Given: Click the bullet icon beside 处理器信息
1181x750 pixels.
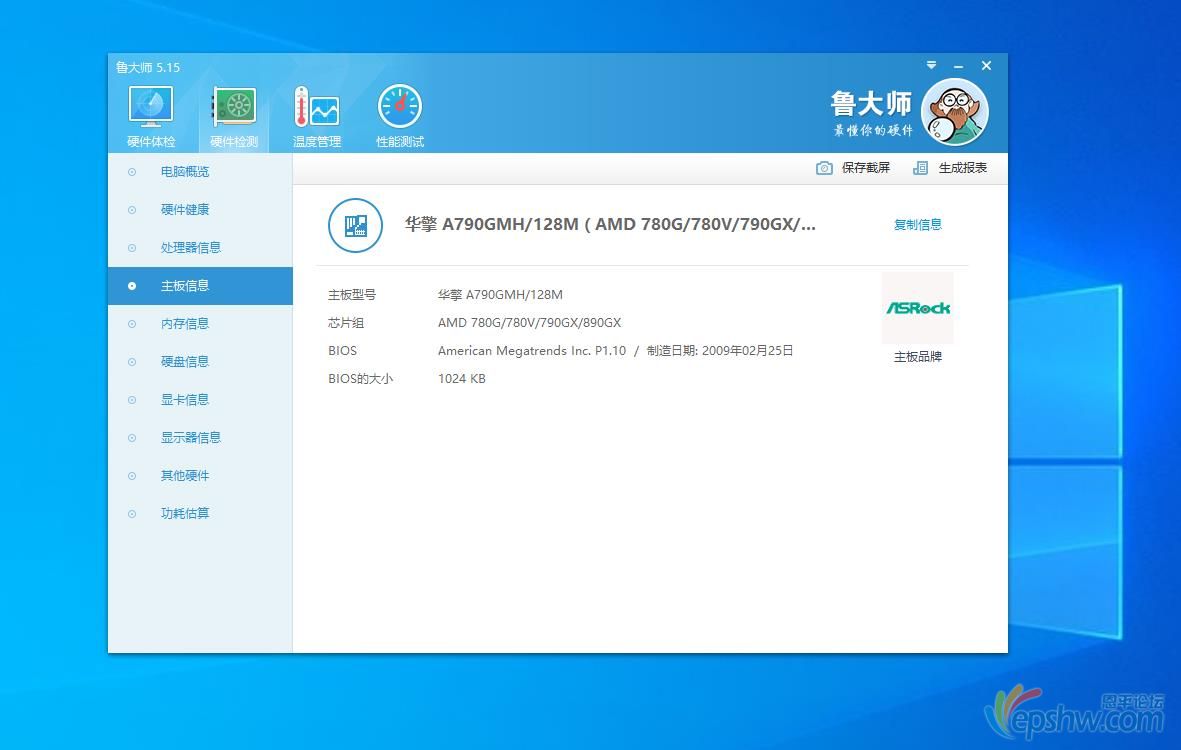Looking at the screenshot, I should click(132, 248).
